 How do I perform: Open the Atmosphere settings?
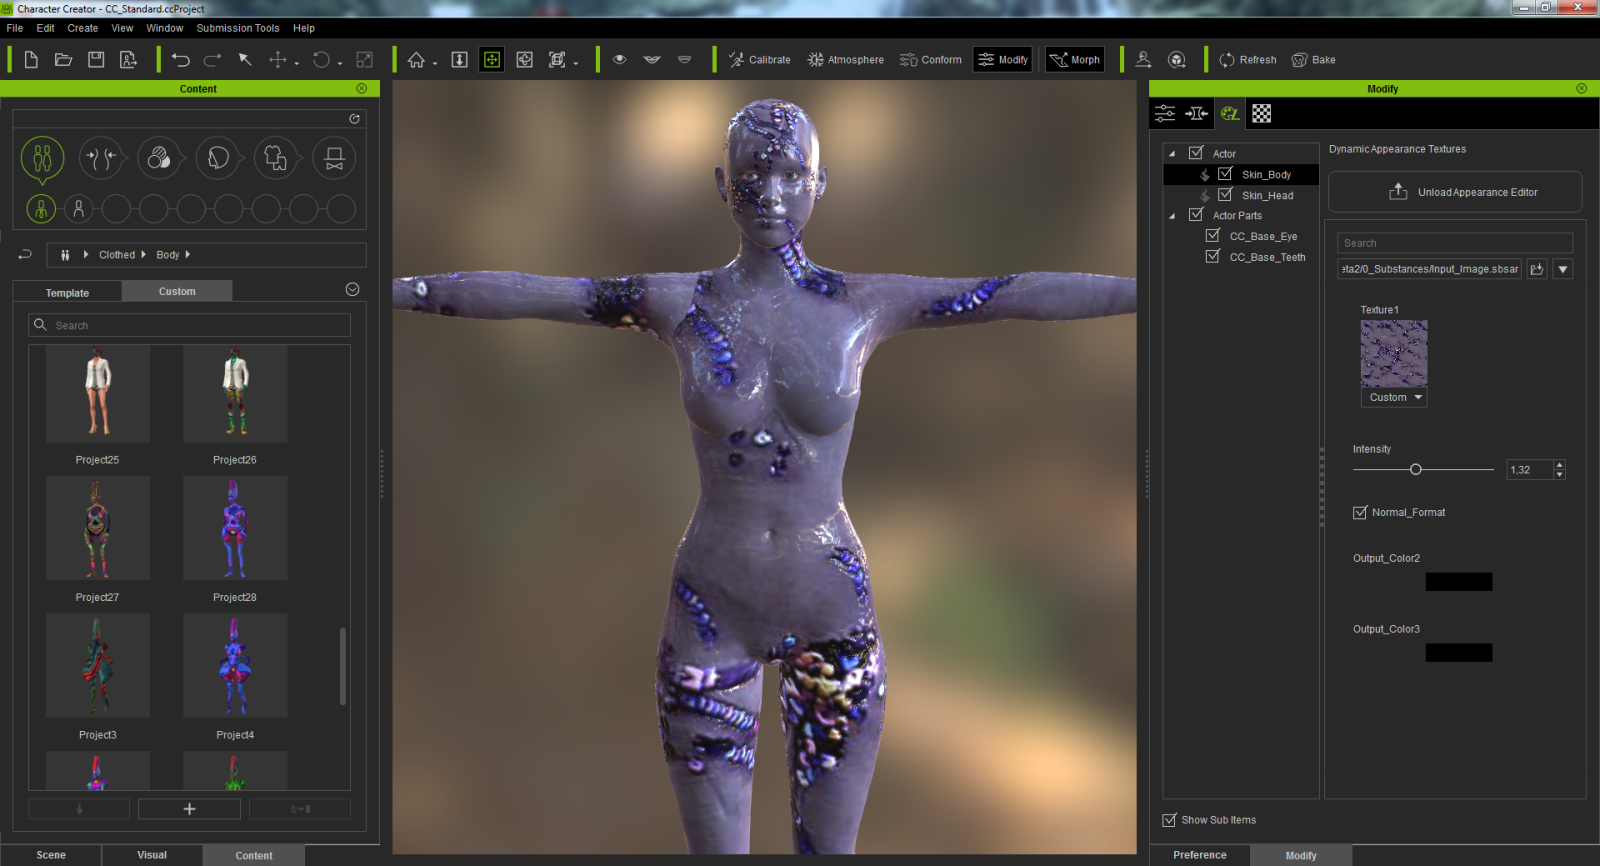[x=845, y=60]
